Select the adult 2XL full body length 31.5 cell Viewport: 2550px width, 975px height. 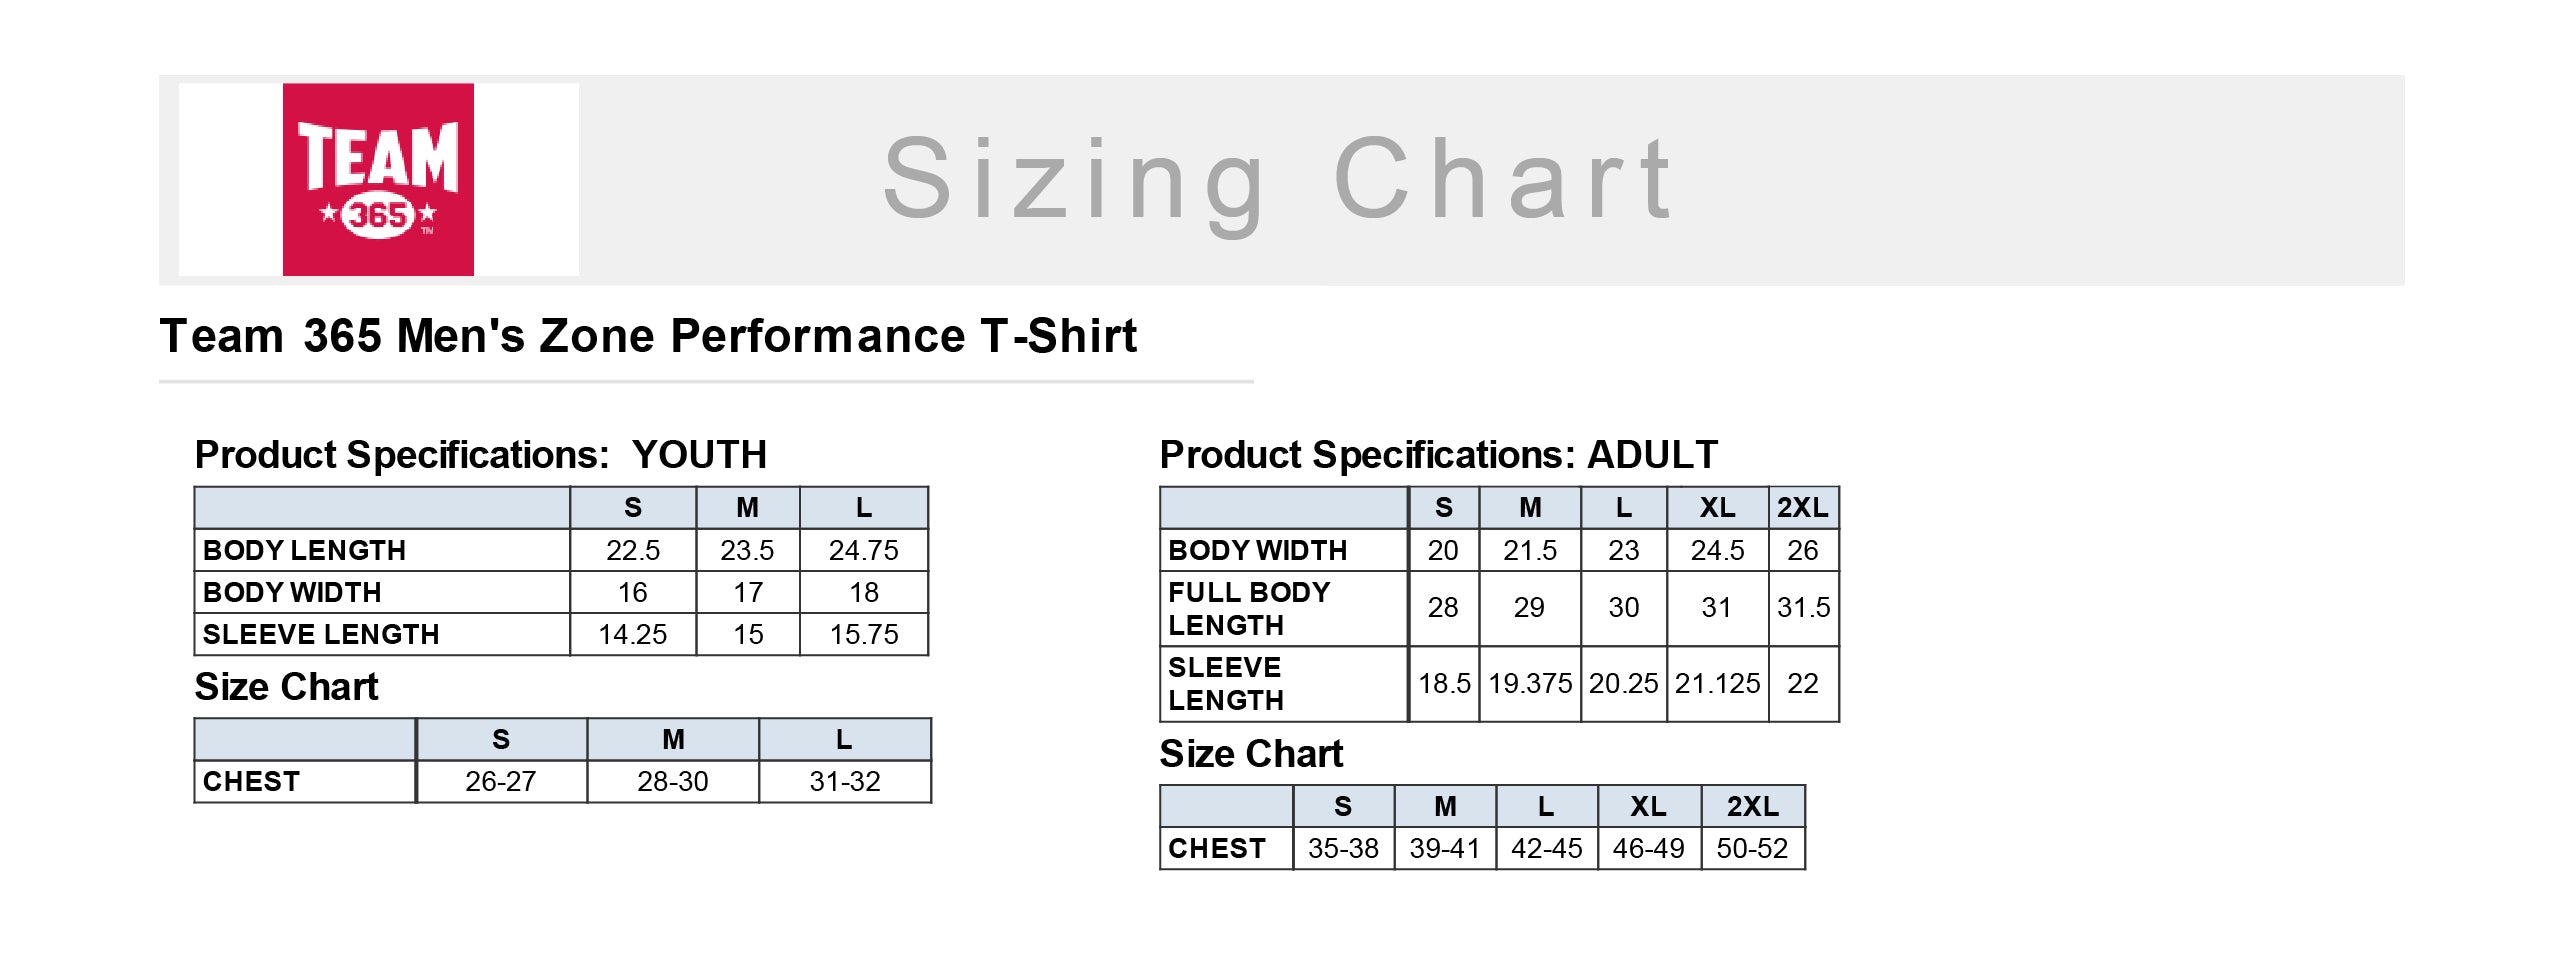click(x=1803, y=608)
